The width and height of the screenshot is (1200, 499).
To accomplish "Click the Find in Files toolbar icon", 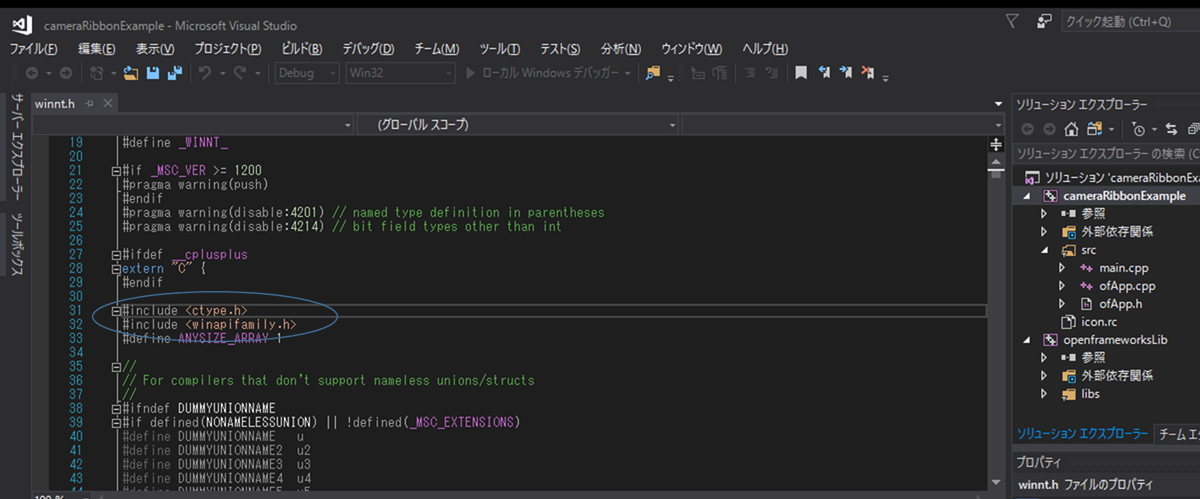I will point(654,73).
